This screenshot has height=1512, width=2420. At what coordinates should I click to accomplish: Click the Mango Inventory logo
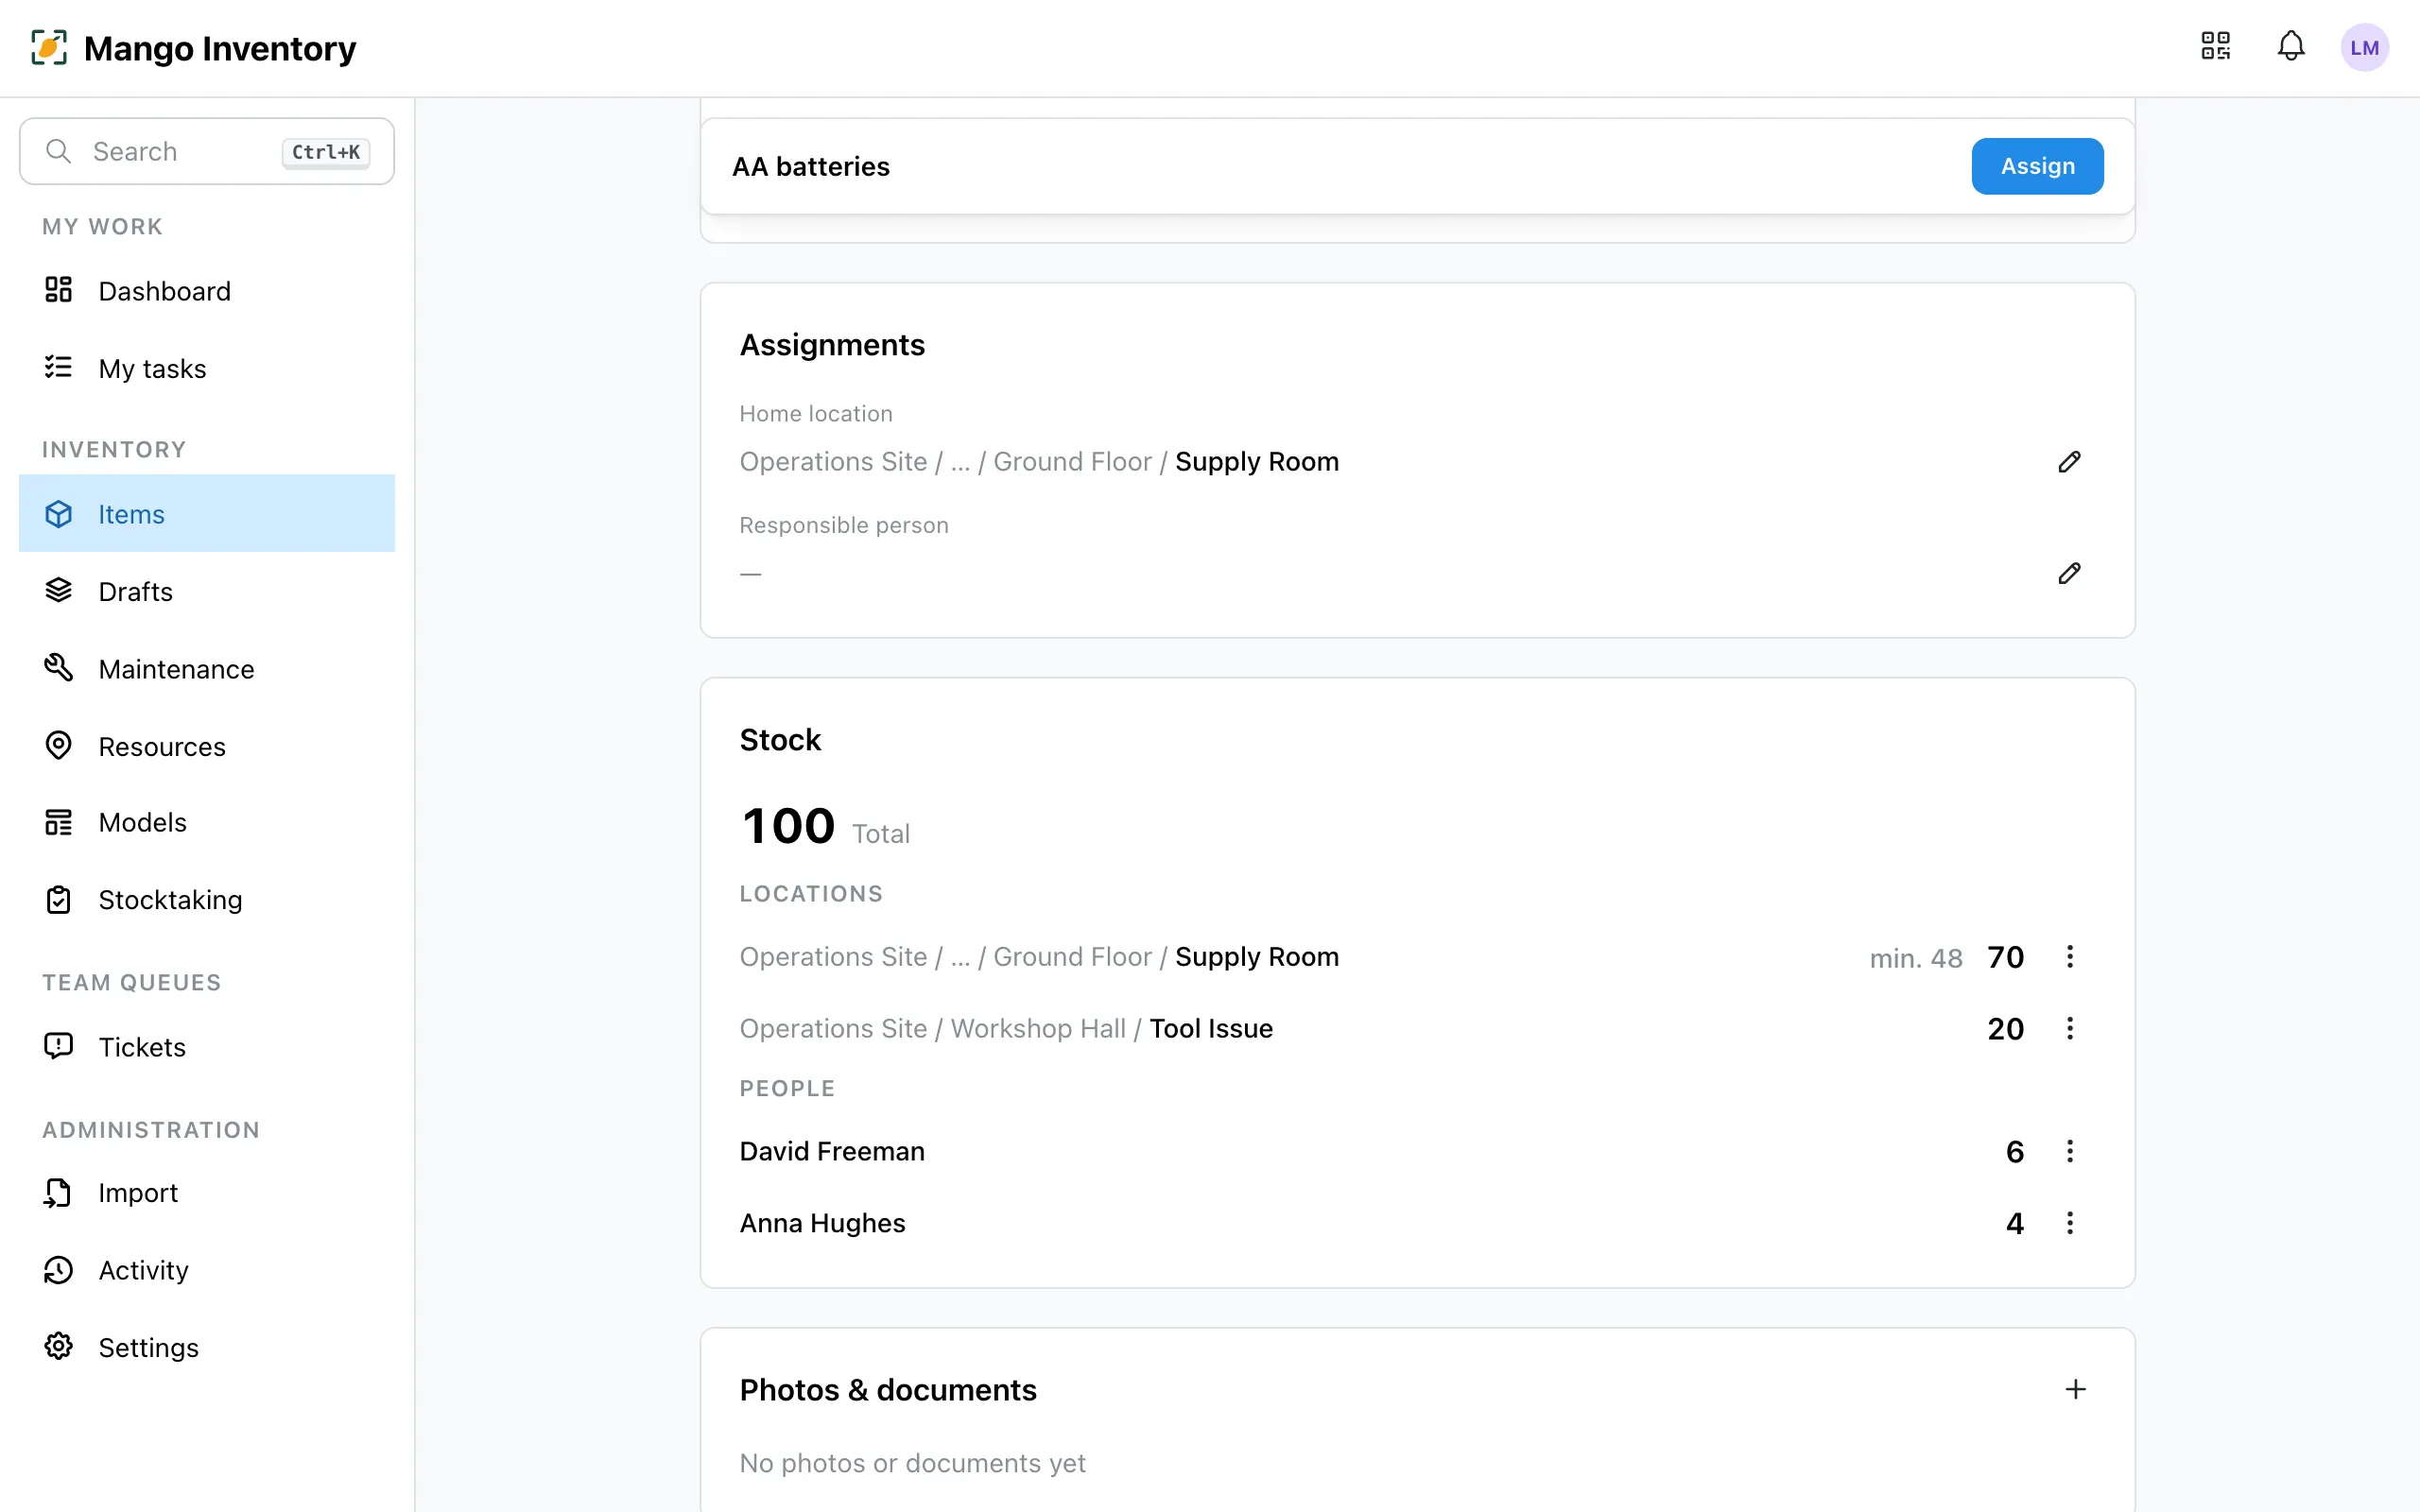193,48
